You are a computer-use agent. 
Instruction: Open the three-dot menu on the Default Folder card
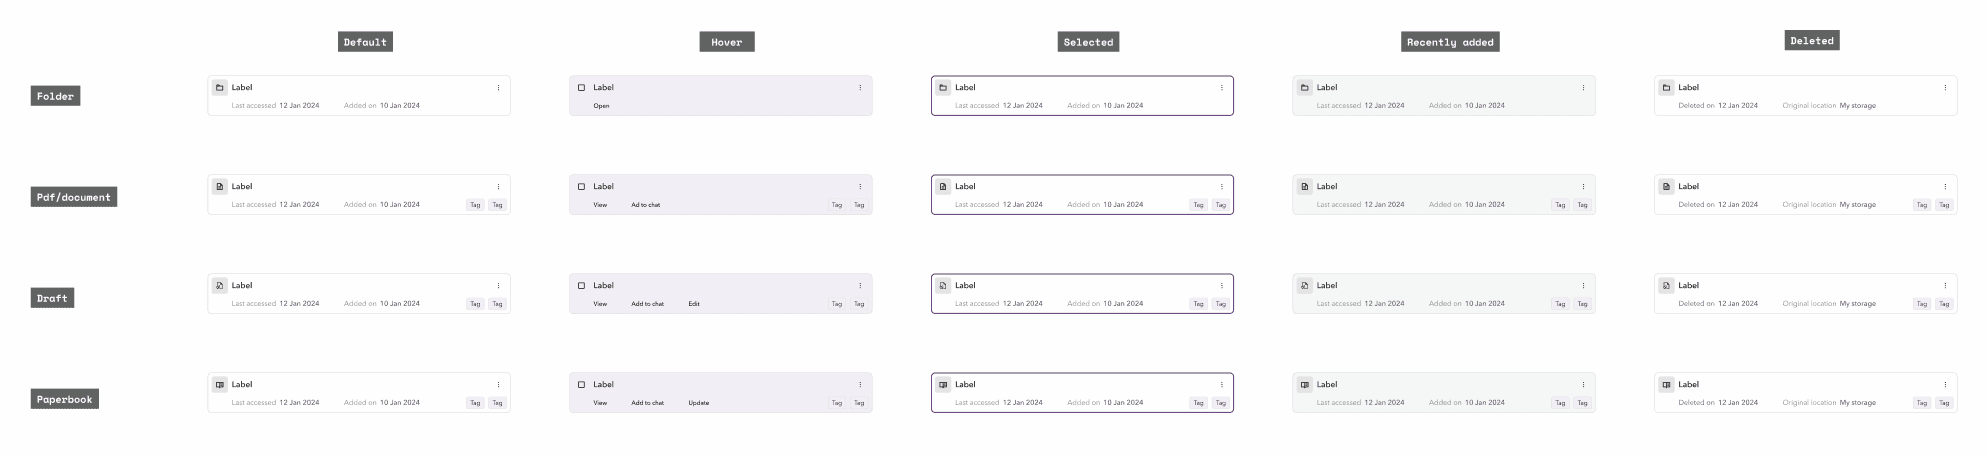click(498, 88)
